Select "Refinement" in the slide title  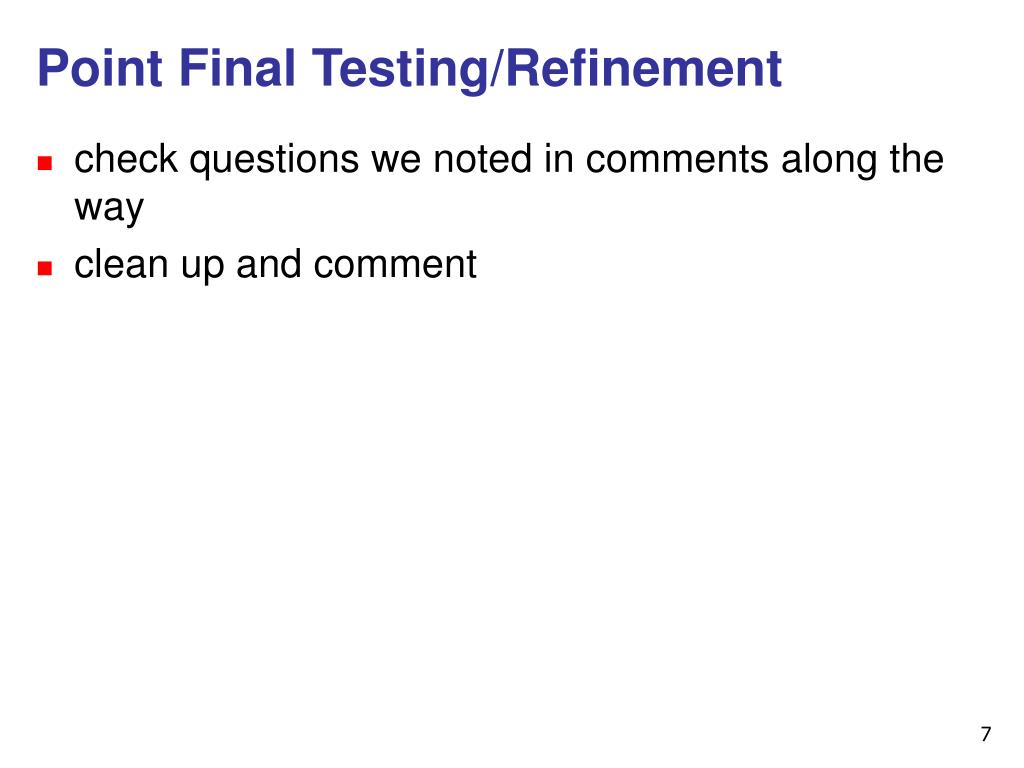click(643, 68)
